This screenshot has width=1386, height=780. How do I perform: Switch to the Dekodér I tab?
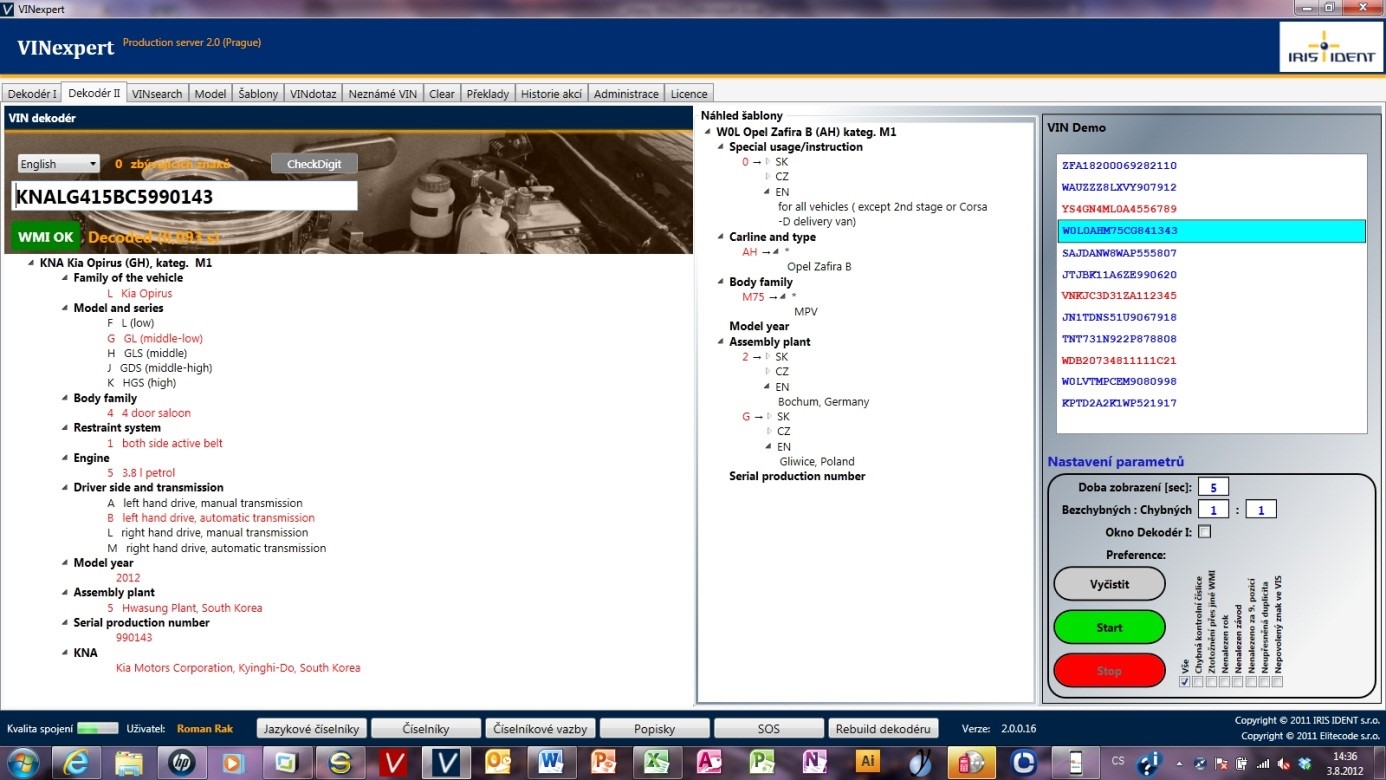(32, 94)
